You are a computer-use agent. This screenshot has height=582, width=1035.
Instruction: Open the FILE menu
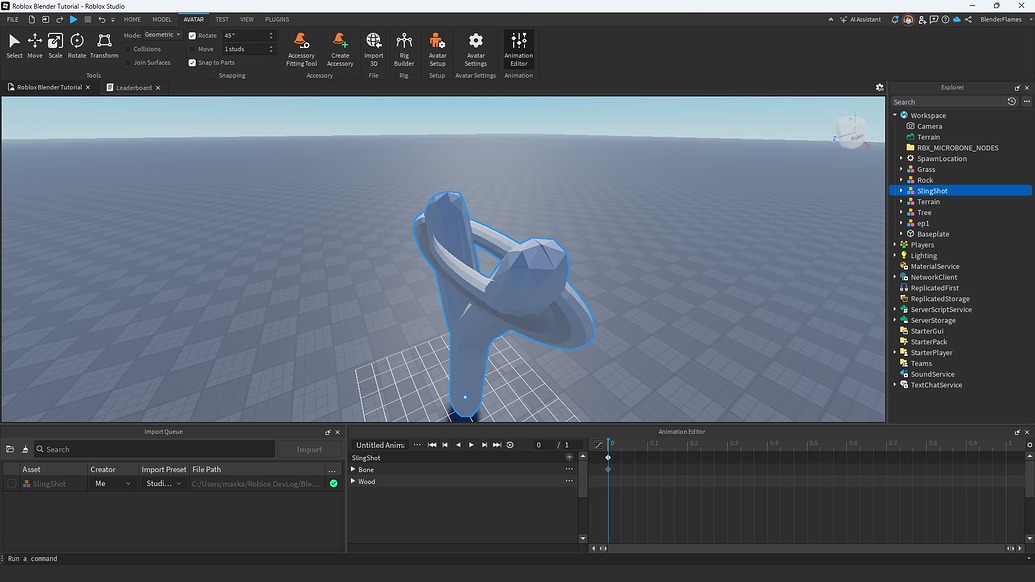13,20
